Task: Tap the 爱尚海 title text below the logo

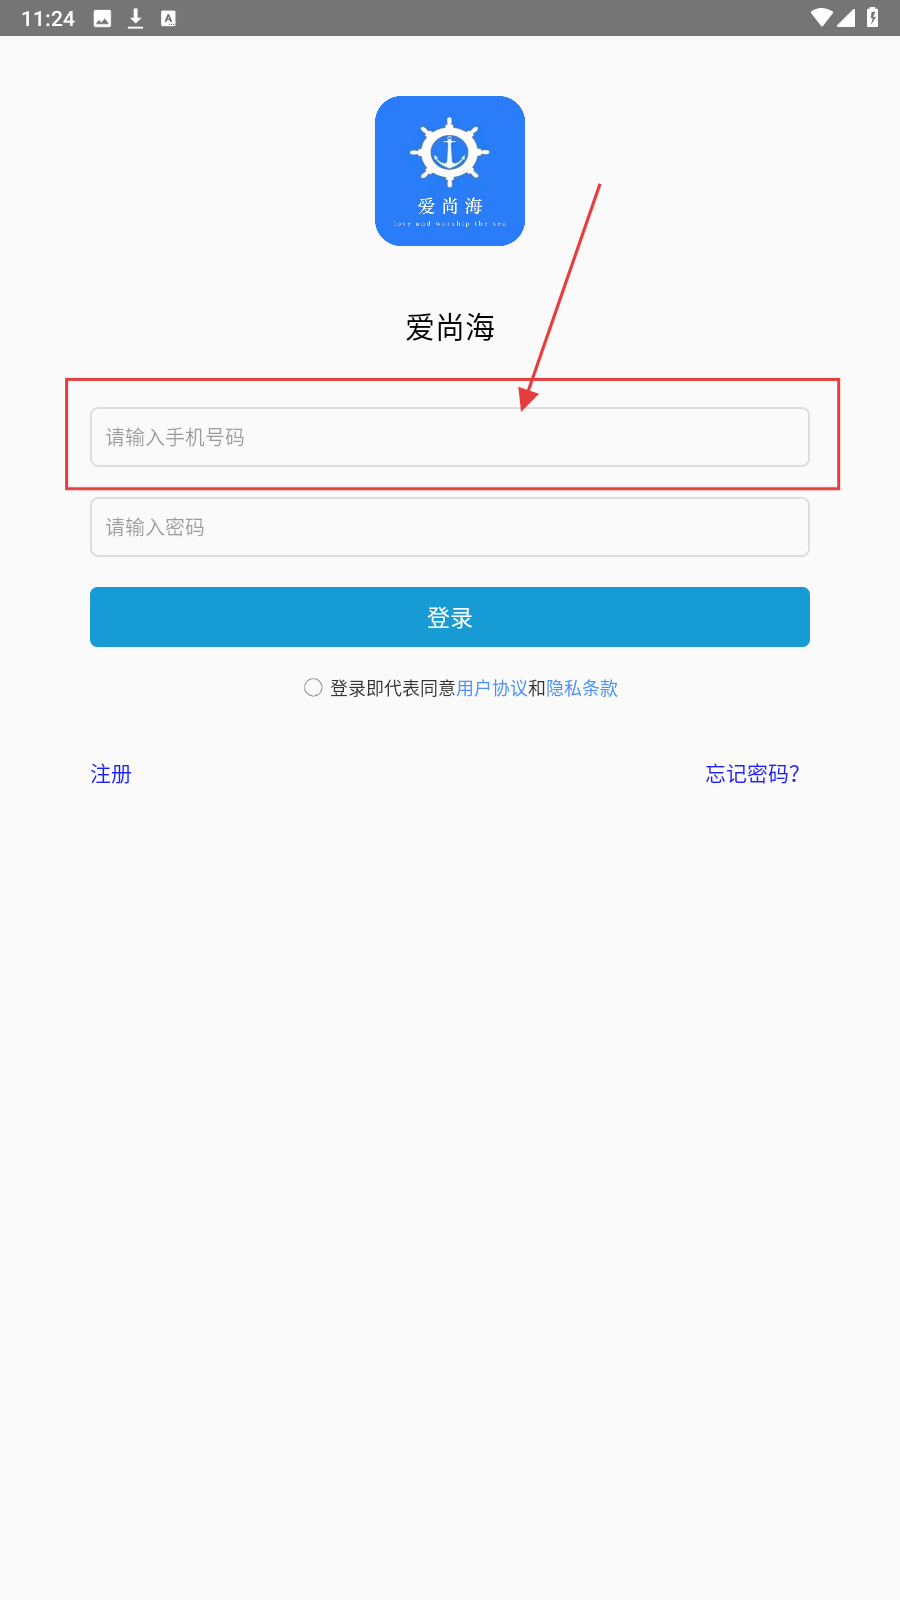Action: (450, 327)
